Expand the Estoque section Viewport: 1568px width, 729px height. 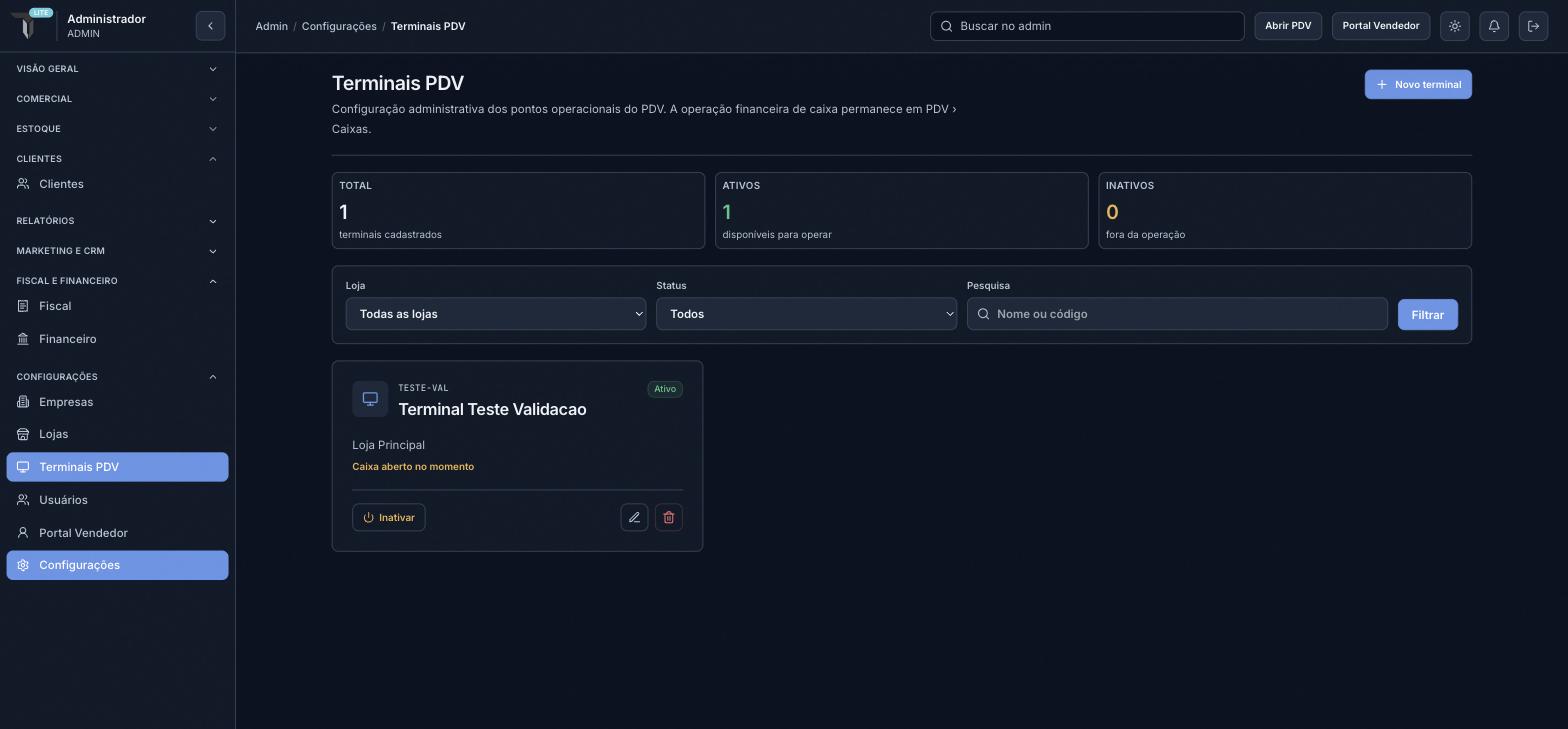[x=117, y=129]
